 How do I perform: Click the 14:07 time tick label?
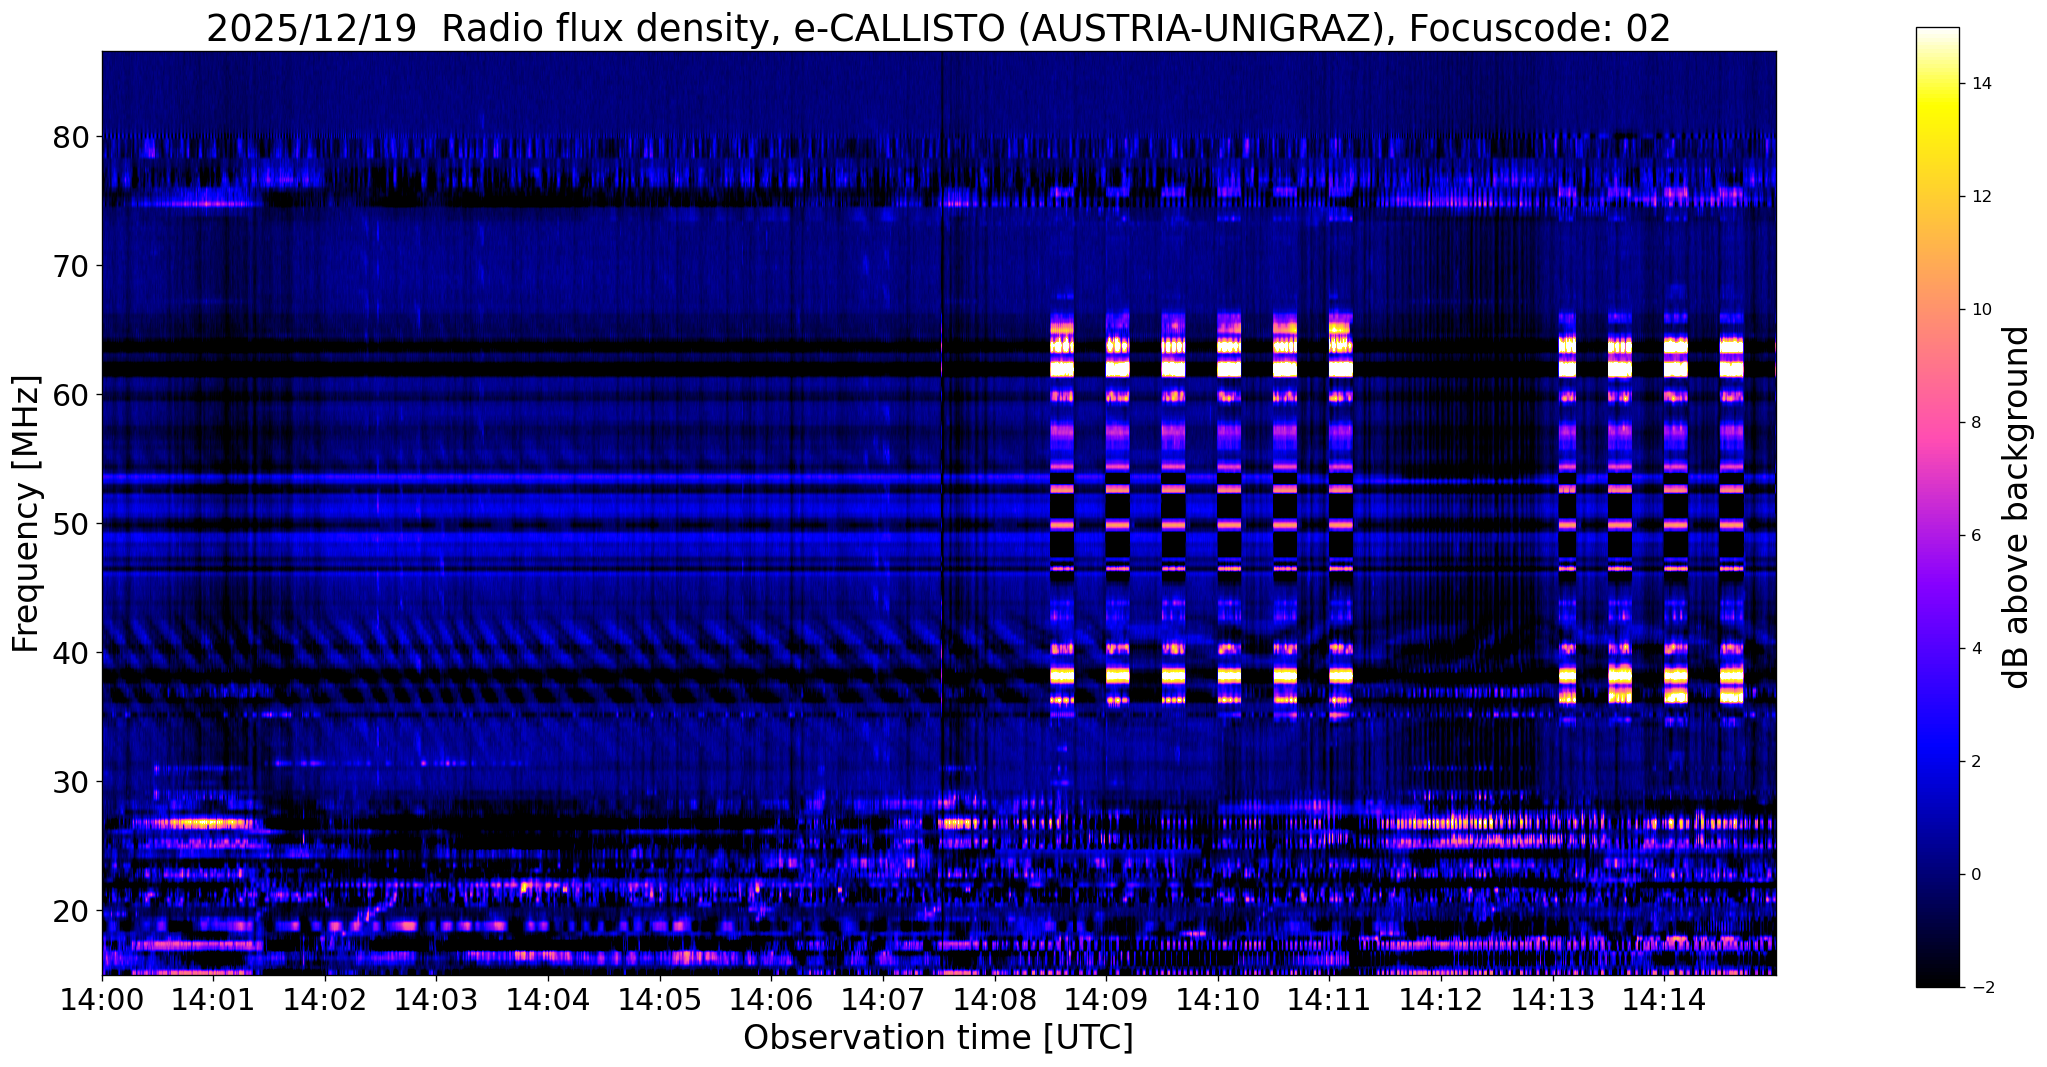tap(882, 998)
